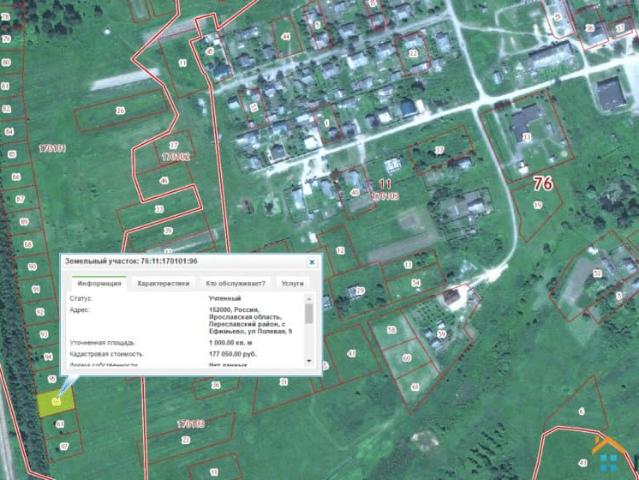This screenshot has height=480, width=639.
Task: Click the popup scrollbar down arrow
Action: [308, 360]
